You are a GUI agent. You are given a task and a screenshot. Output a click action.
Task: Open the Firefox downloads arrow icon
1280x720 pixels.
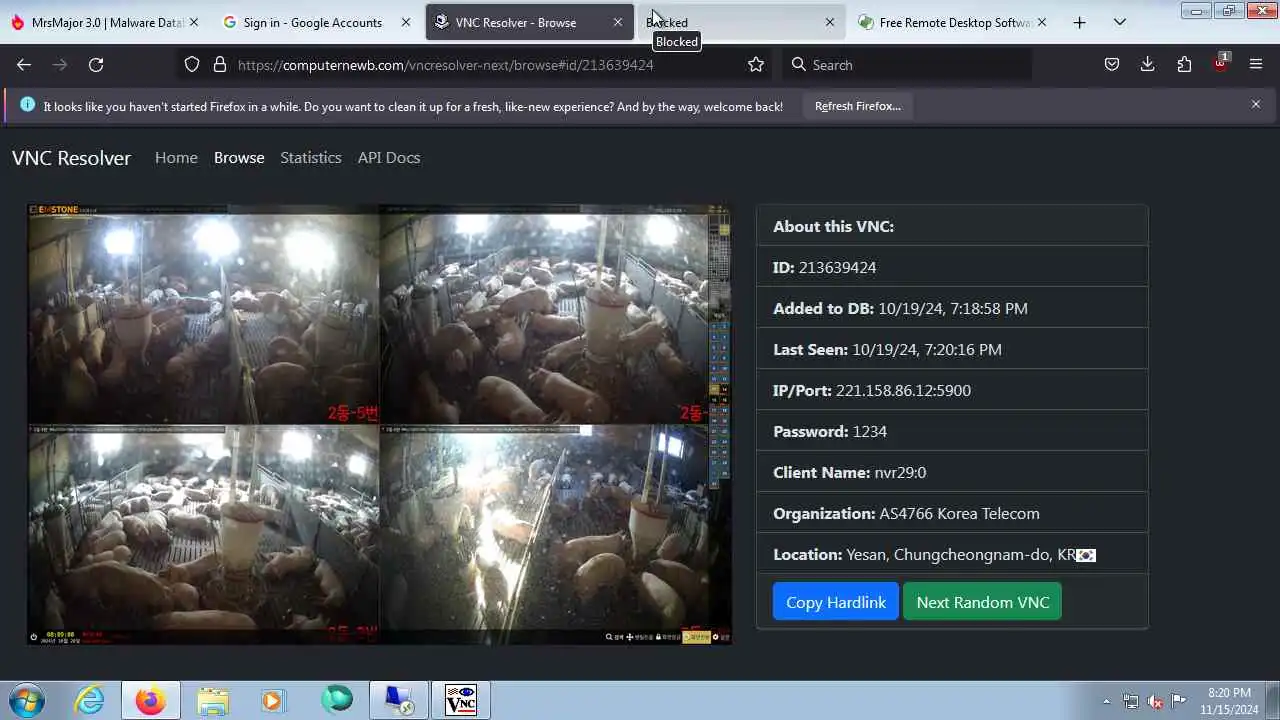1148,64
